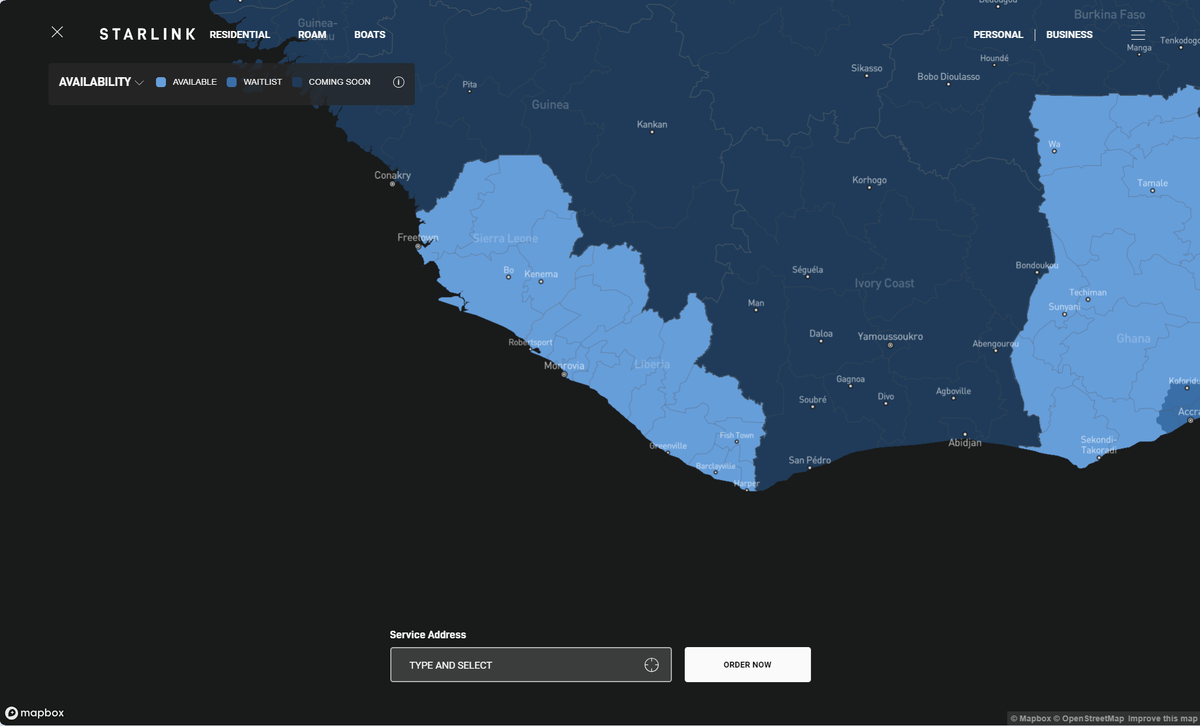Click the Sikasso city label

coord(867,69)
